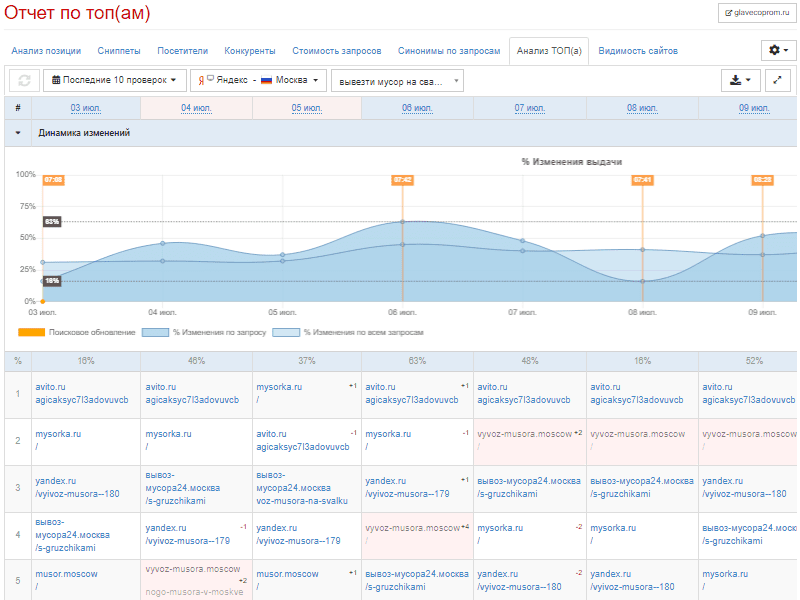Click the 46% cell in the percent row

click(196, 361)
